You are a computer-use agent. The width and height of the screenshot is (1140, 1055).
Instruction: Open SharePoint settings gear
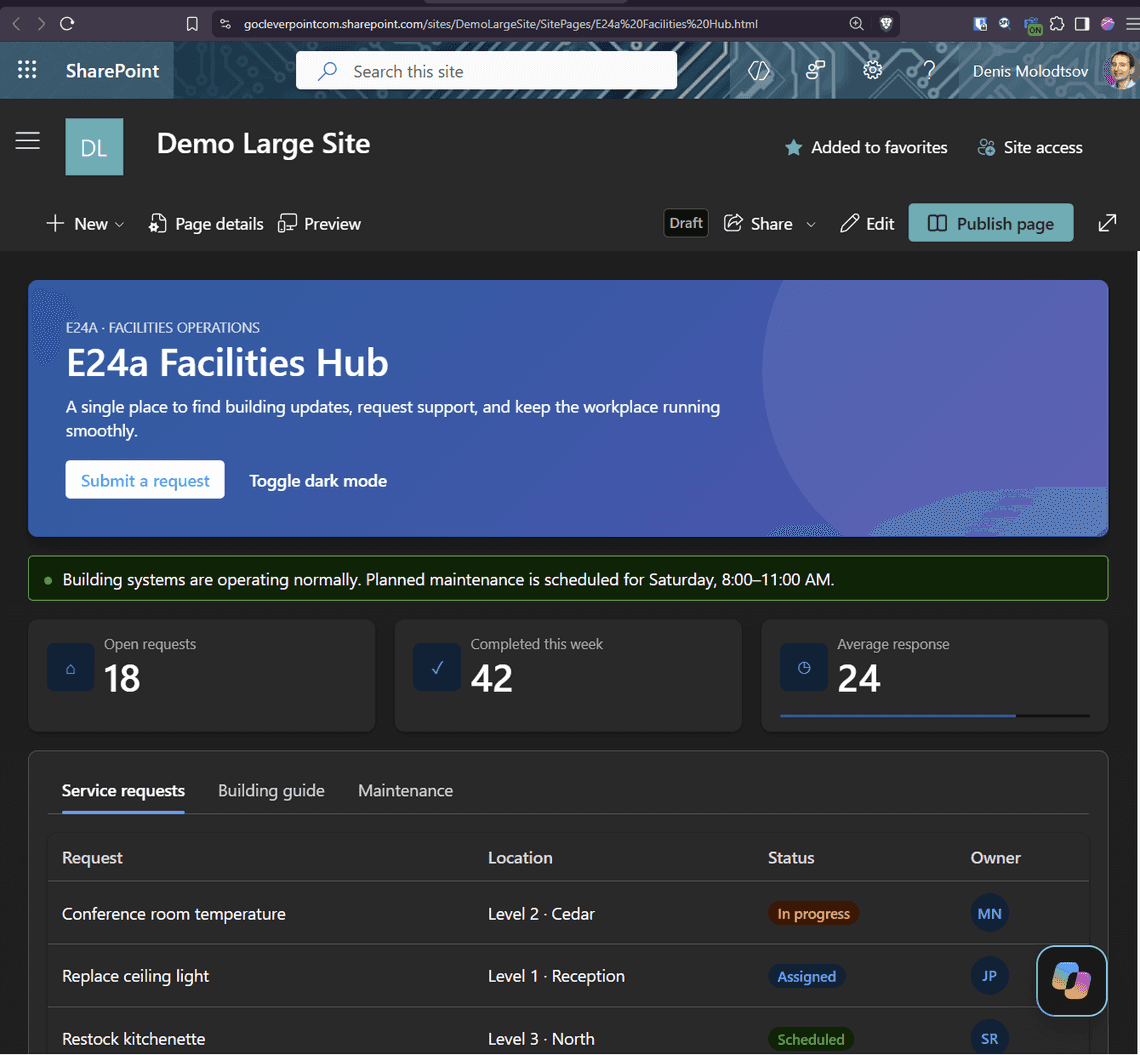click(x=872, y=71)
